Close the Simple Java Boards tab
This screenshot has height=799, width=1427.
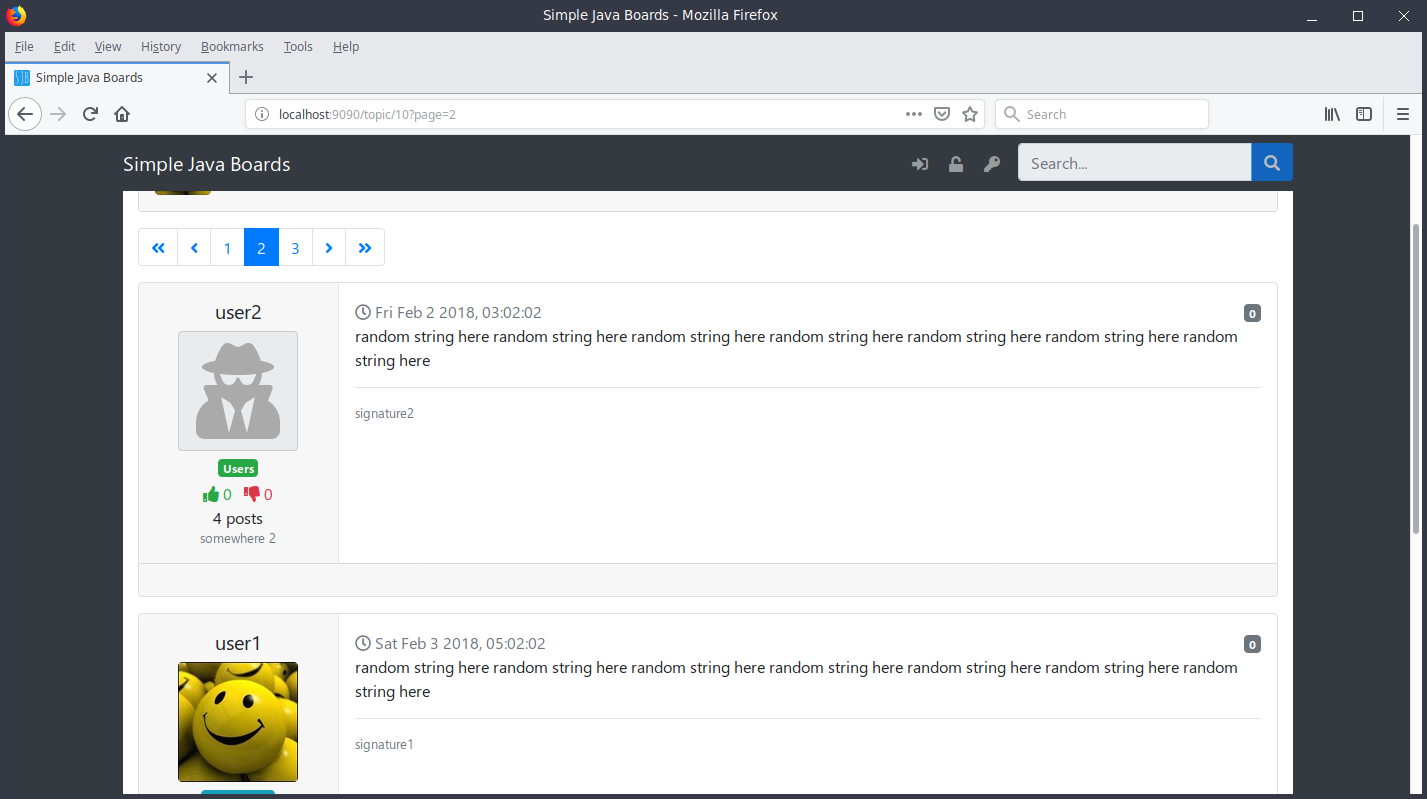[212, 77]
